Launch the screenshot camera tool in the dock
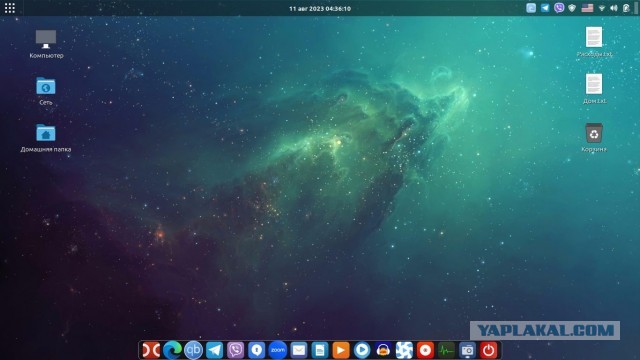Image resolution: width=640 pixels, height=360 pixels. click(x=467, y=350)
